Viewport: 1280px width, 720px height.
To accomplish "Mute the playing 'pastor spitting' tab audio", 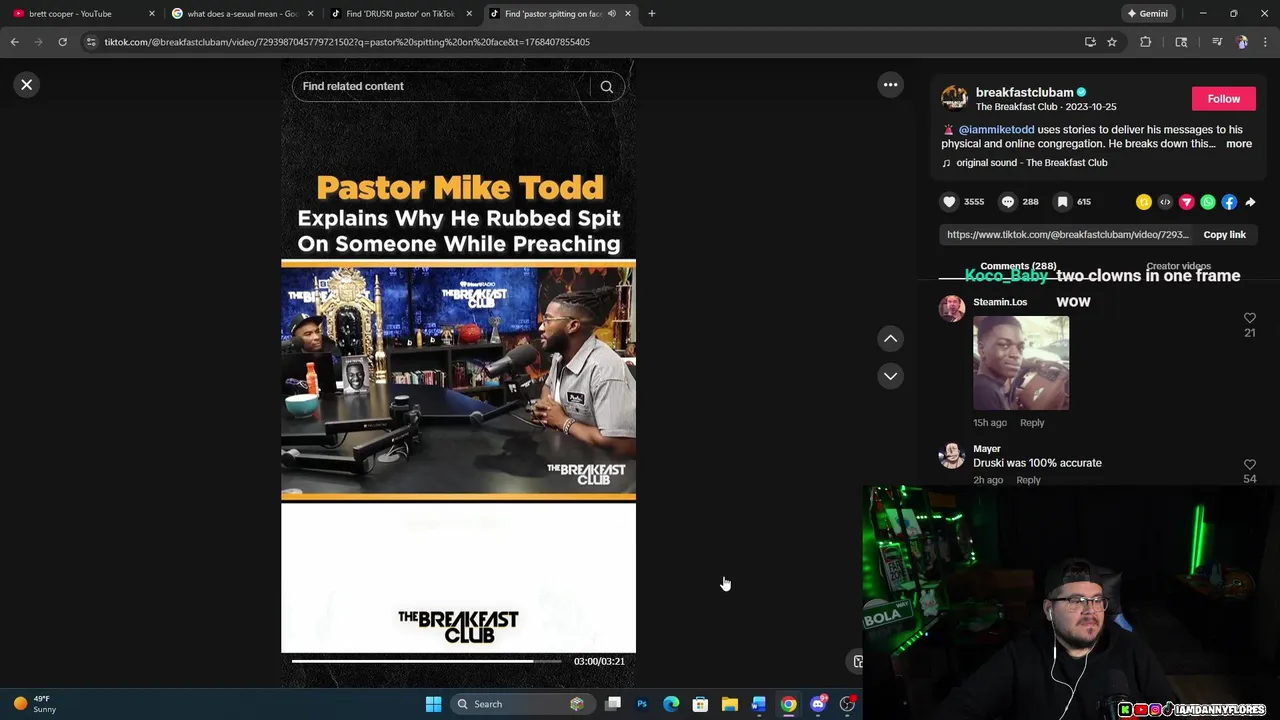I will point(611,14).
